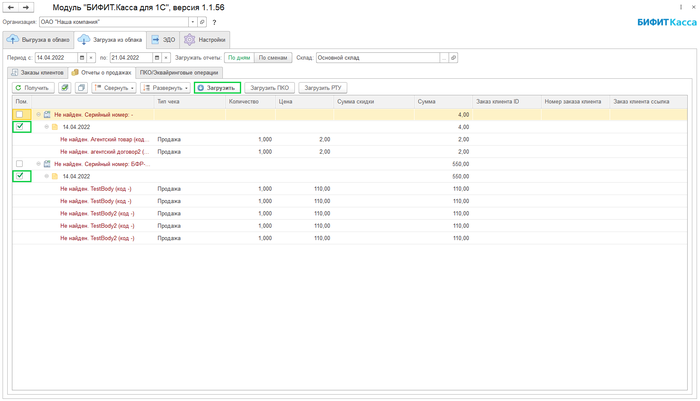Click the cash register icon in the first serial number row
Screen dimensions: 700x401
click(47, 115)
